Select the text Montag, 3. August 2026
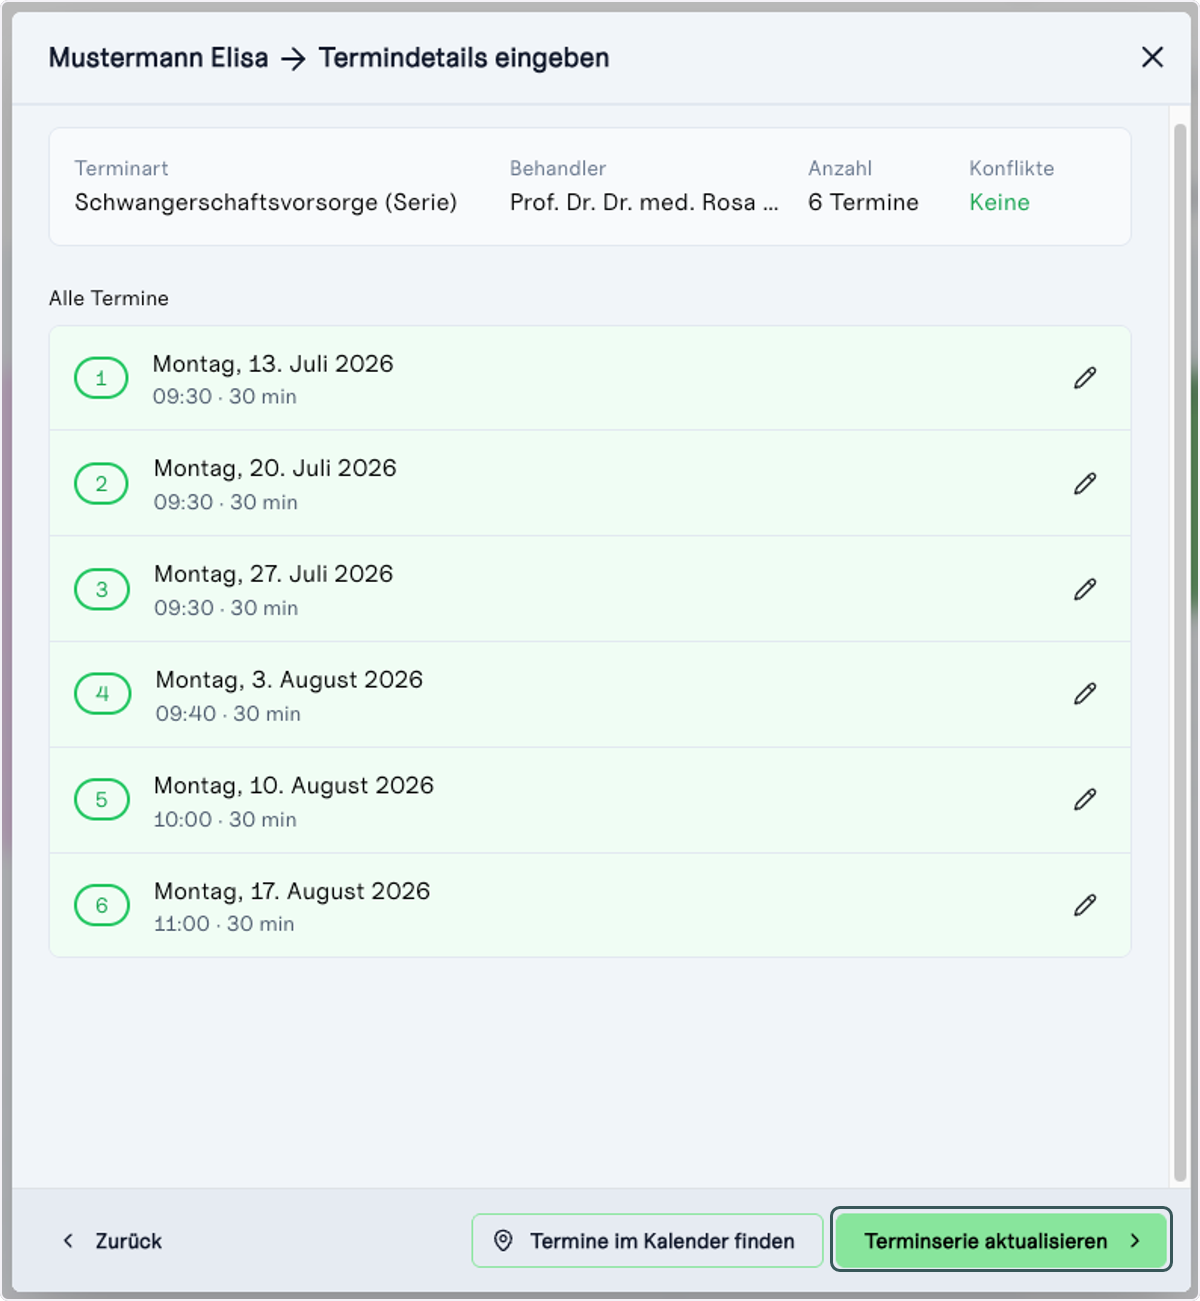1200x1301 pixels. coord(289,680)
